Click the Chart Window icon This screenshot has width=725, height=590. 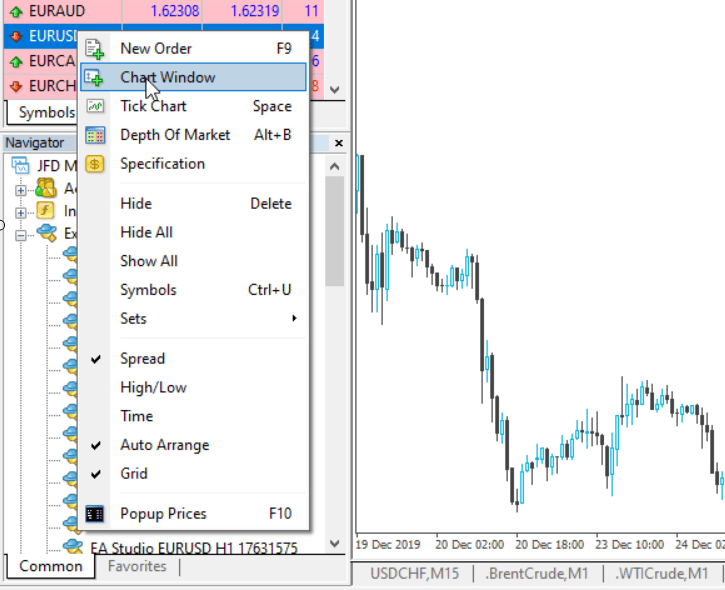click(x=95, y=77)
